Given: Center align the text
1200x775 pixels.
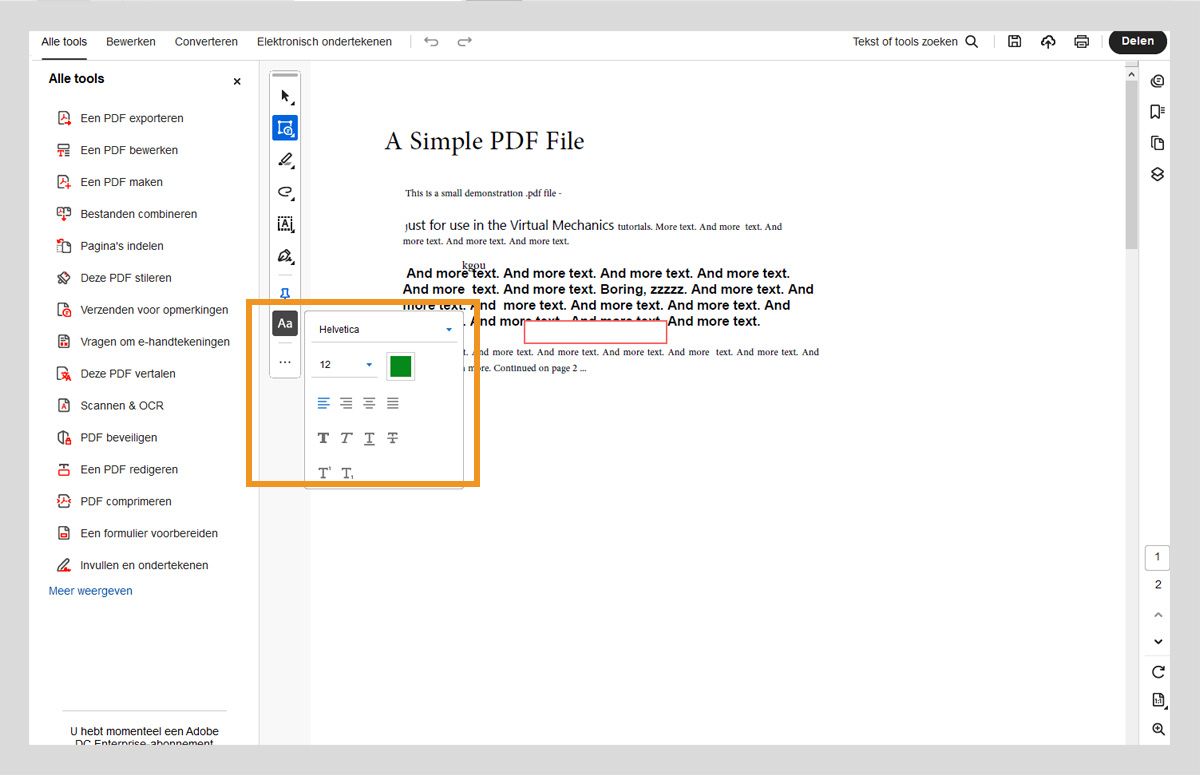Looking at the screenshot, I should pyautogui.click(x=369, y=403).
